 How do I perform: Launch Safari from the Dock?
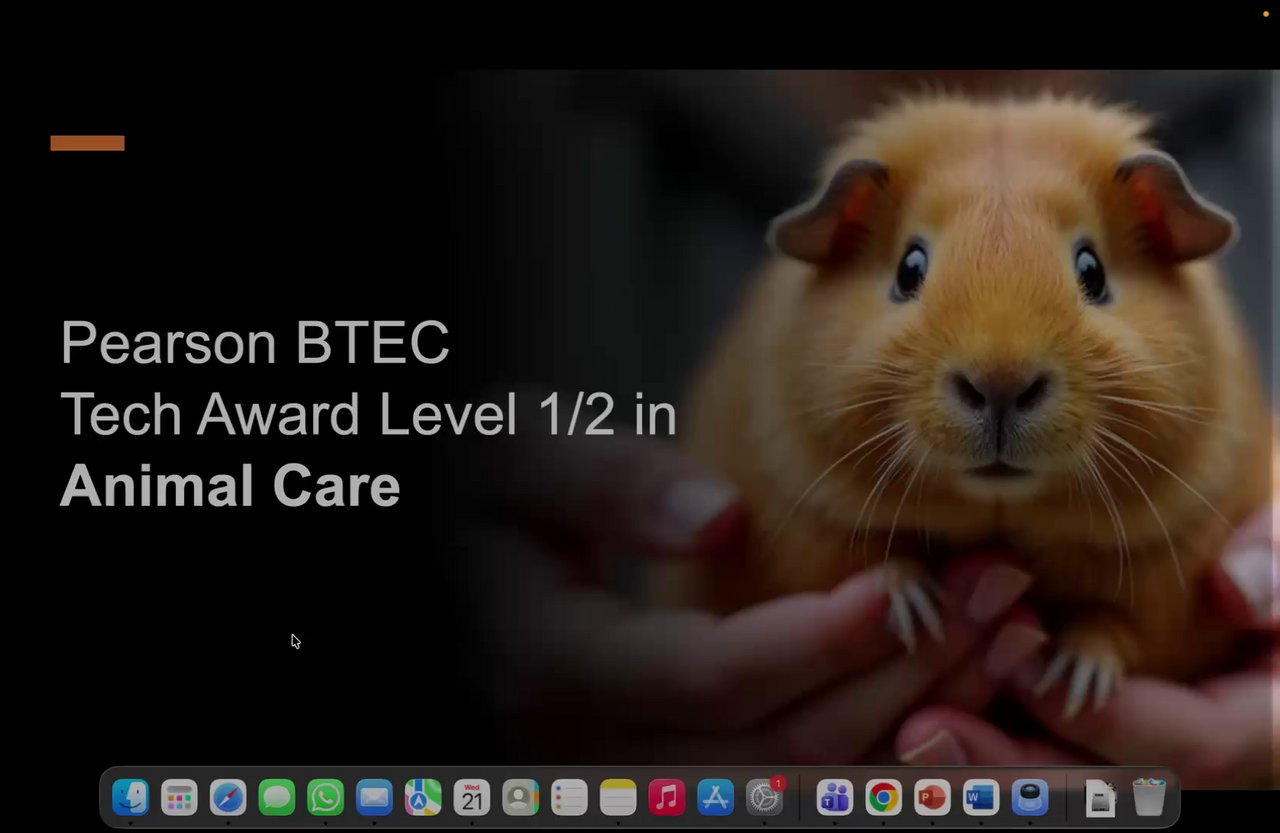pos(228,797)
